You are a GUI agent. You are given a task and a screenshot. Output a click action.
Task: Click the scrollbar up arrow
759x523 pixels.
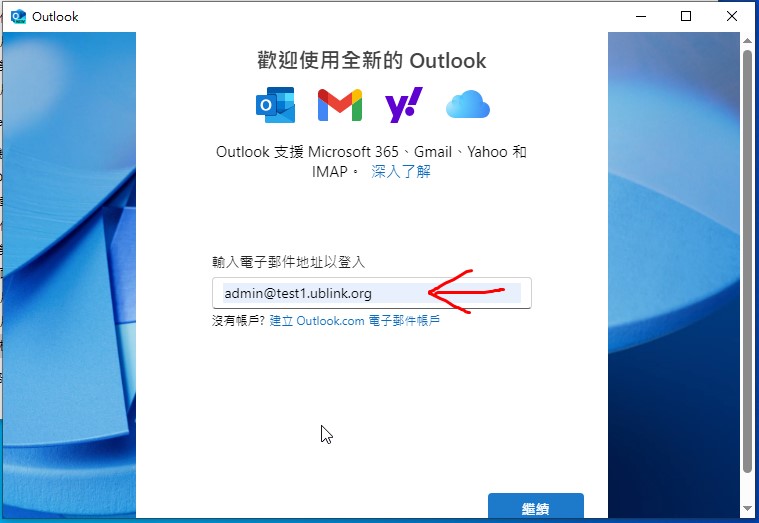pos(747,41)
